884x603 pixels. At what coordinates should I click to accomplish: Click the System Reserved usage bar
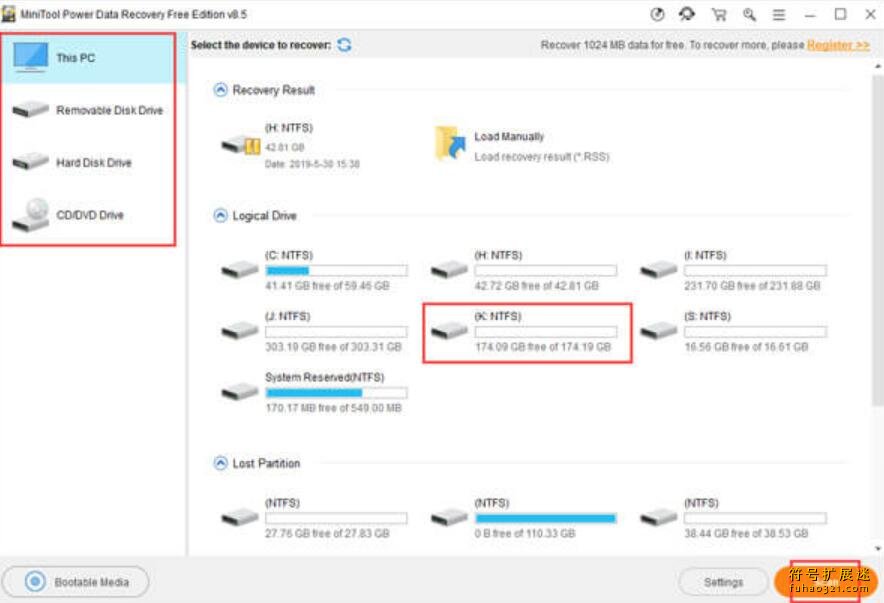[x=337, y=392]
